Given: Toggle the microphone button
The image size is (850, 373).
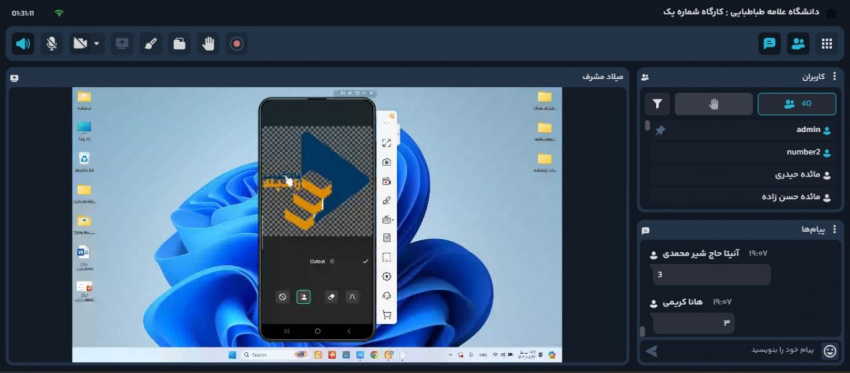Looking at the screenshot, I should (51, 44).
